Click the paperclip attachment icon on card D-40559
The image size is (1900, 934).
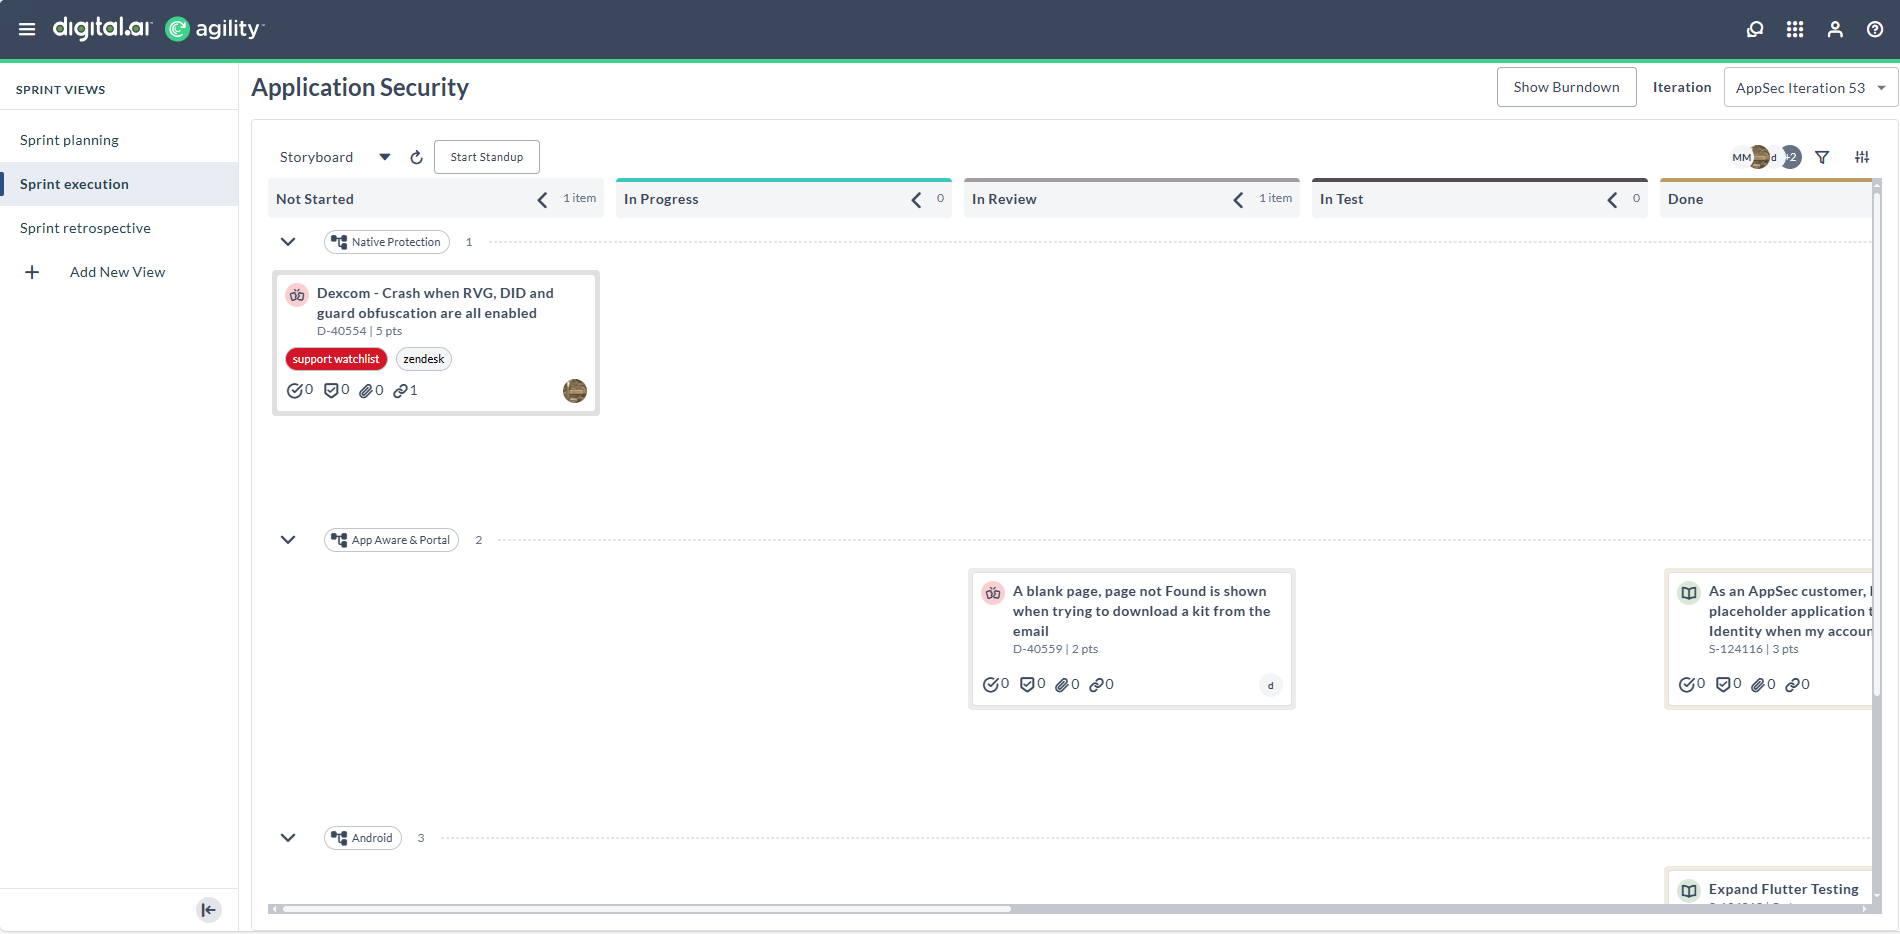[x=1065, y=685]
